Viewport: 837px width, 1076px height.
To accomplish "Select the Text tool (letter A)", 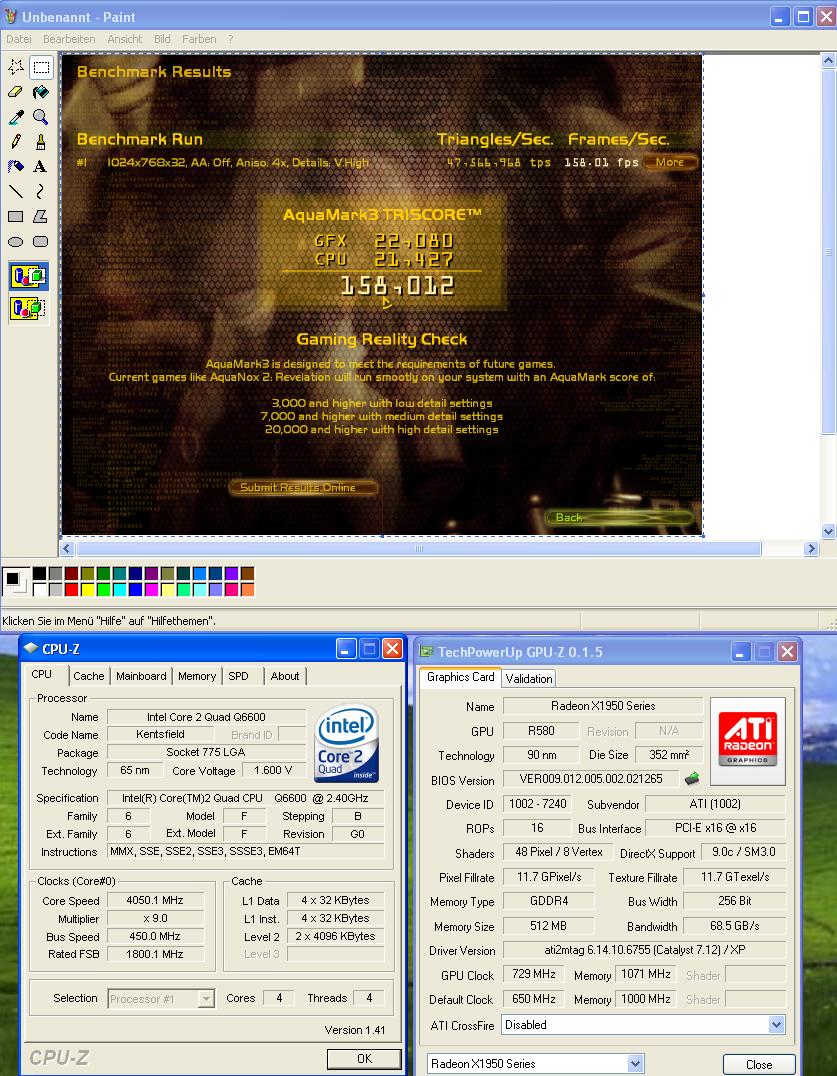I will [41, 167].
